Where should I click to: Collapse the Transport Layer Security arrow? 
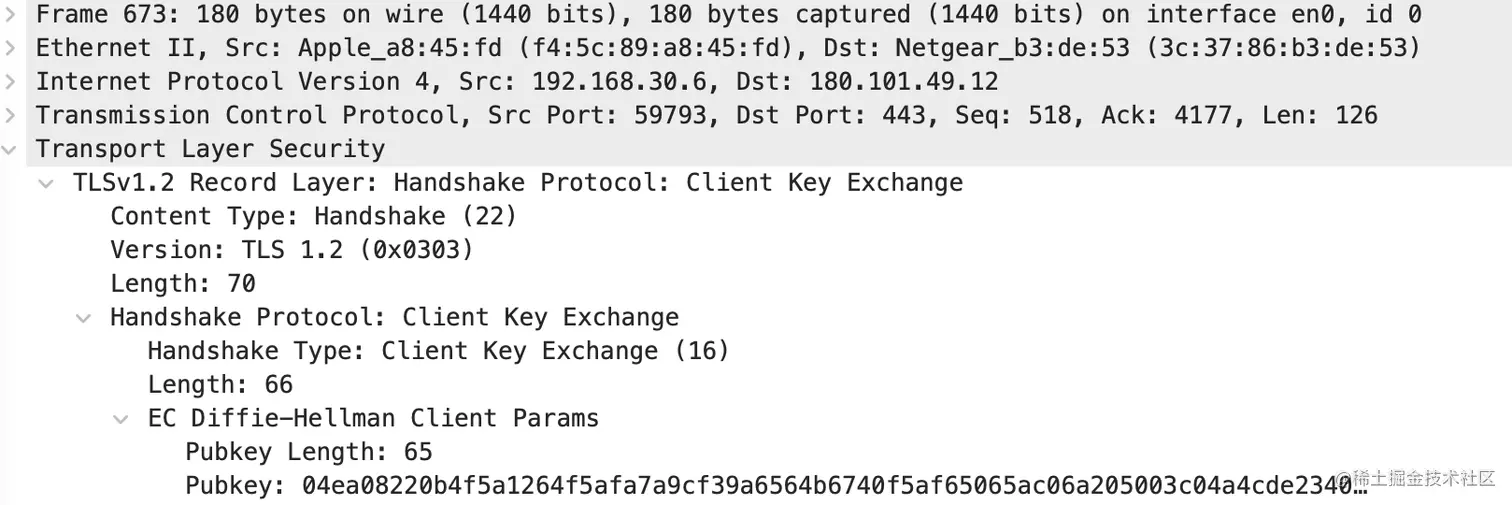[9, 149]
